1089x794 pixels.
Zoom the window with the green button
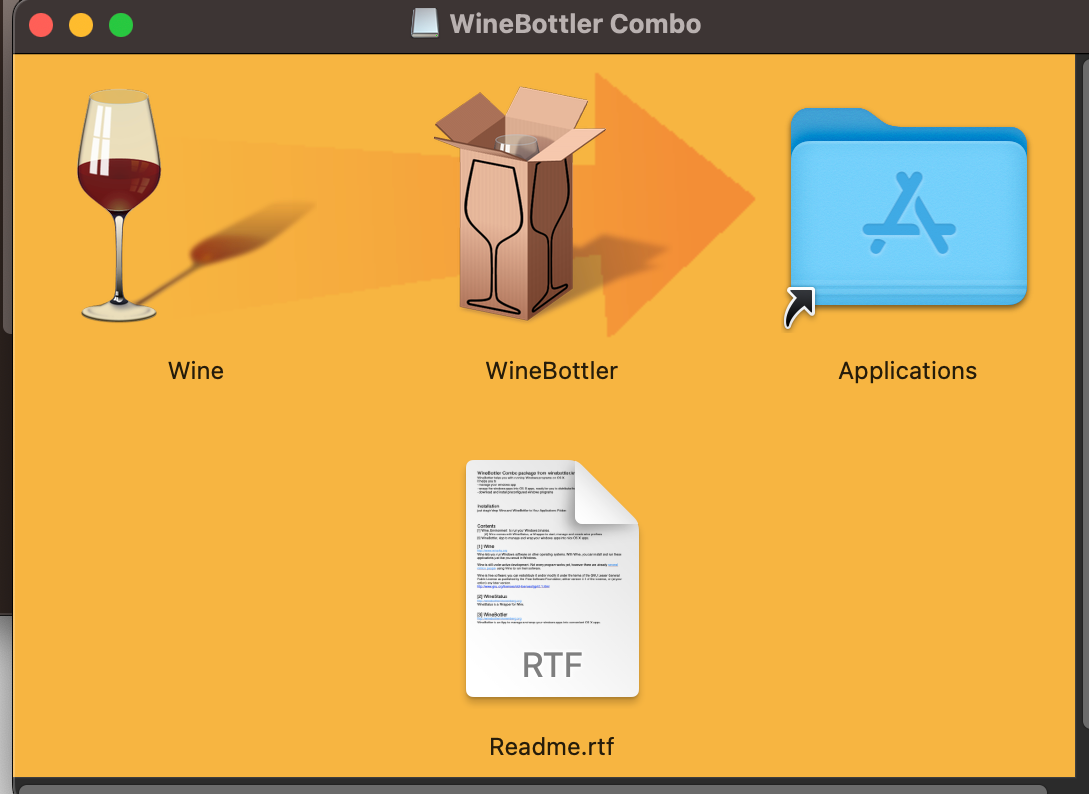pyautogui.click(x=121, y=25)
